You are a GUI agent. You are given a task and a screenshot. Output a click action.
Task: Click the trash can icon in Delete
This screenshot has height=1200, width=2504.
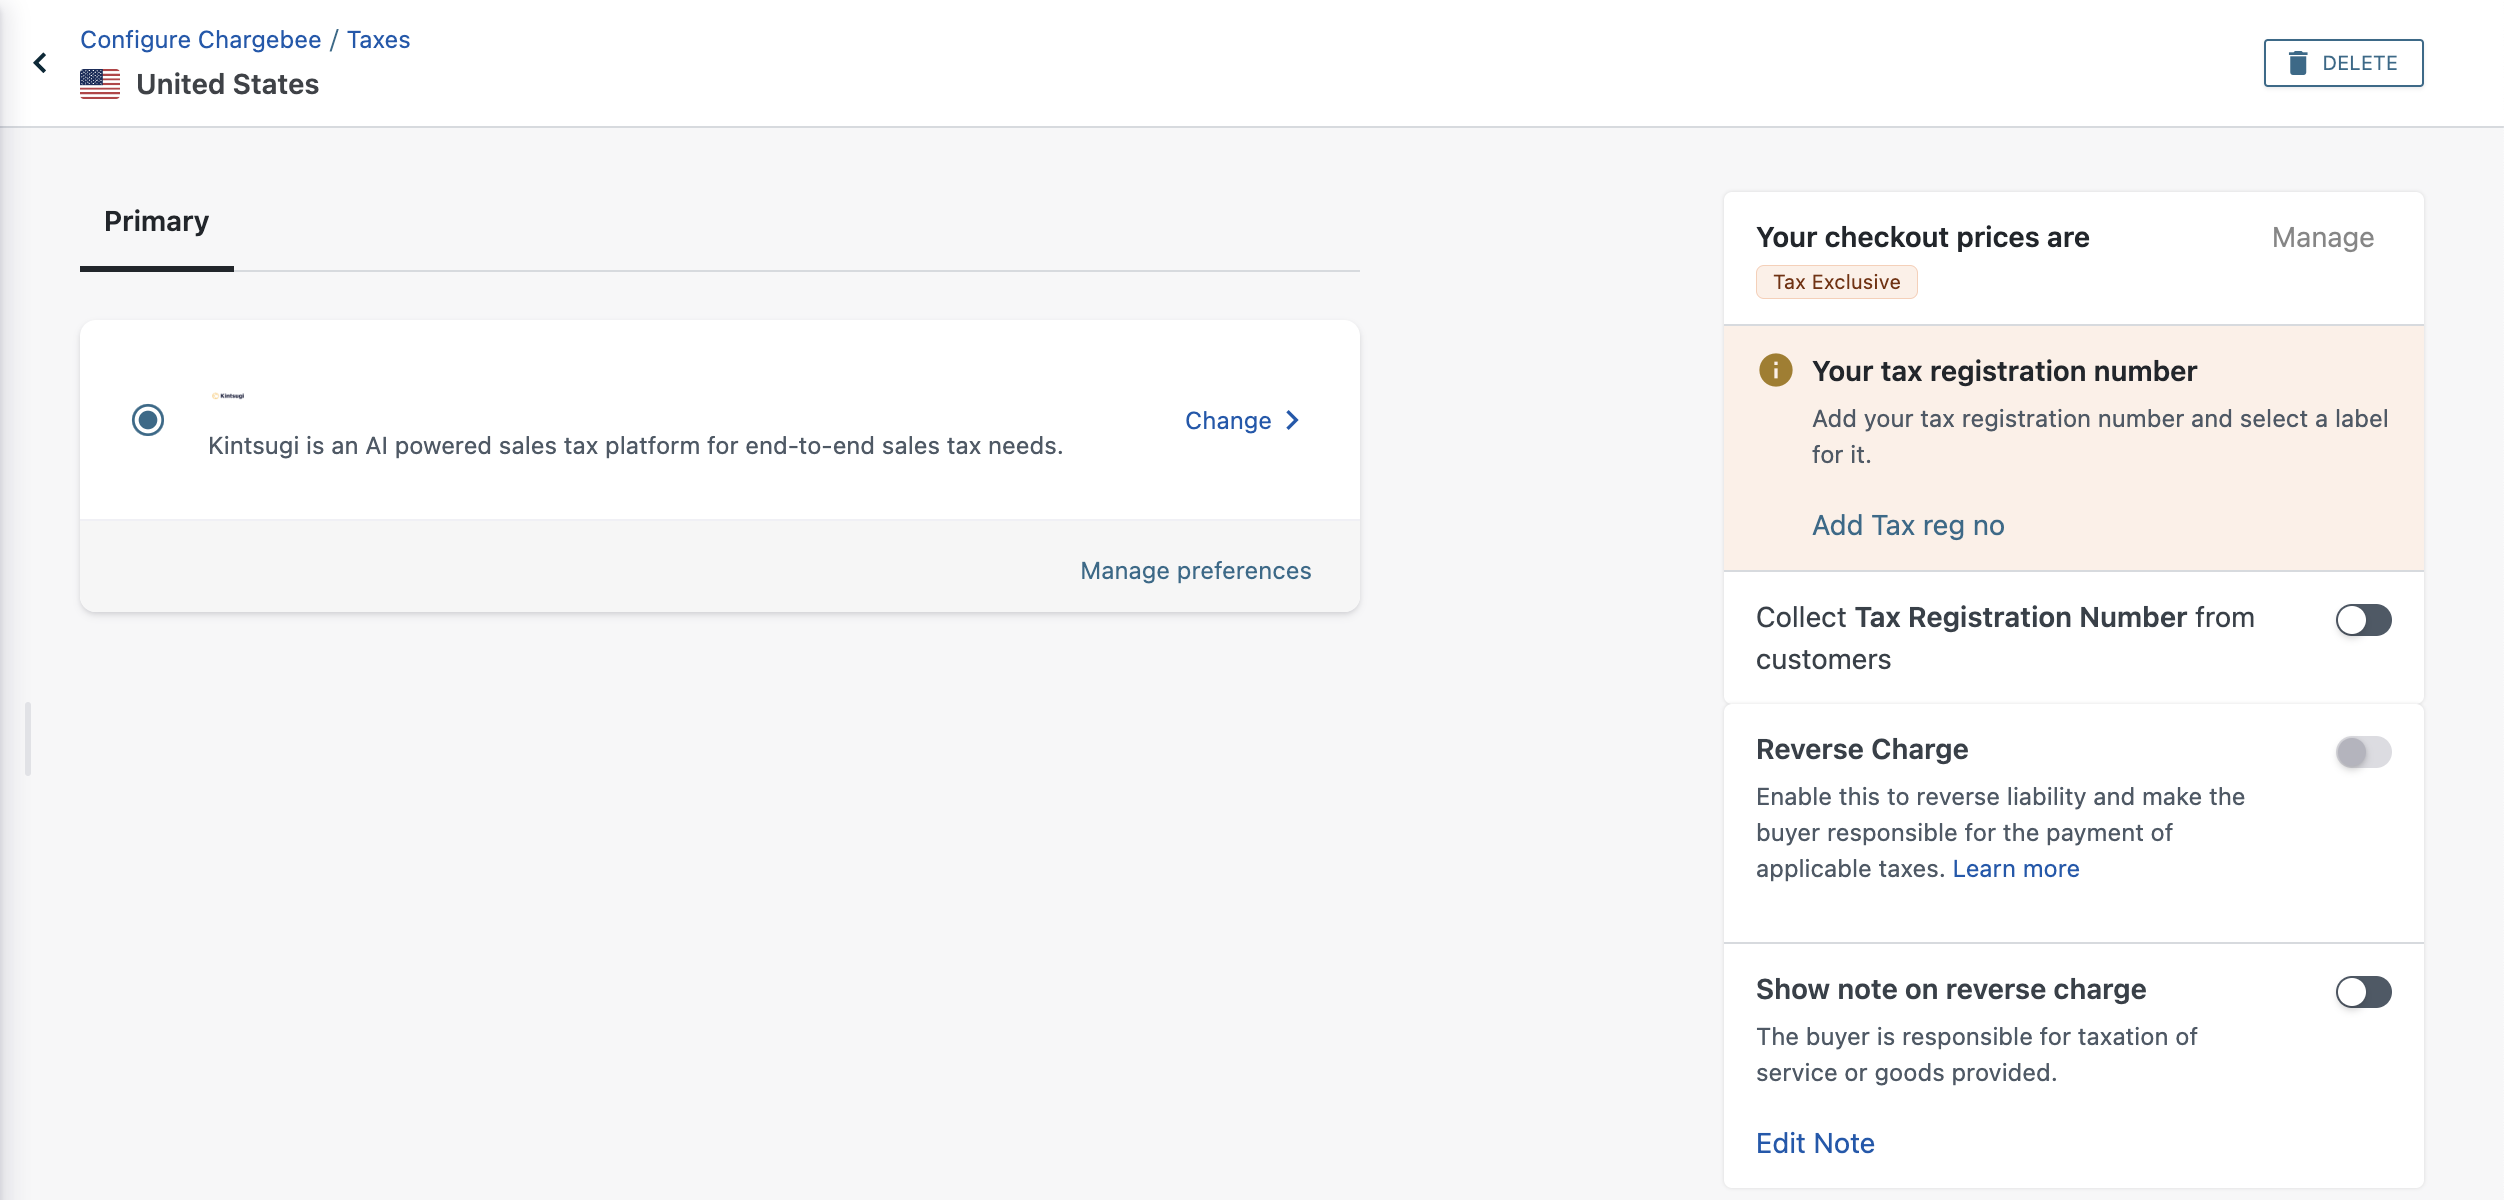pyautogui.click(x=2298, y=63)
